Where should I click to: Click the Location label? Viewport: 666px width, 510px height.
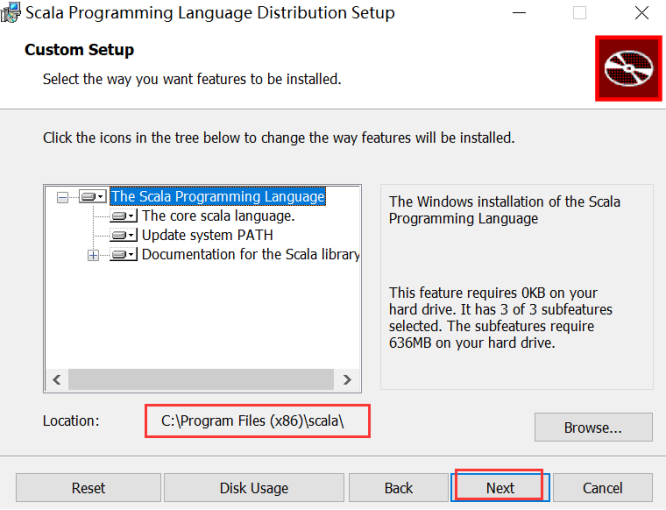point(71,421)
